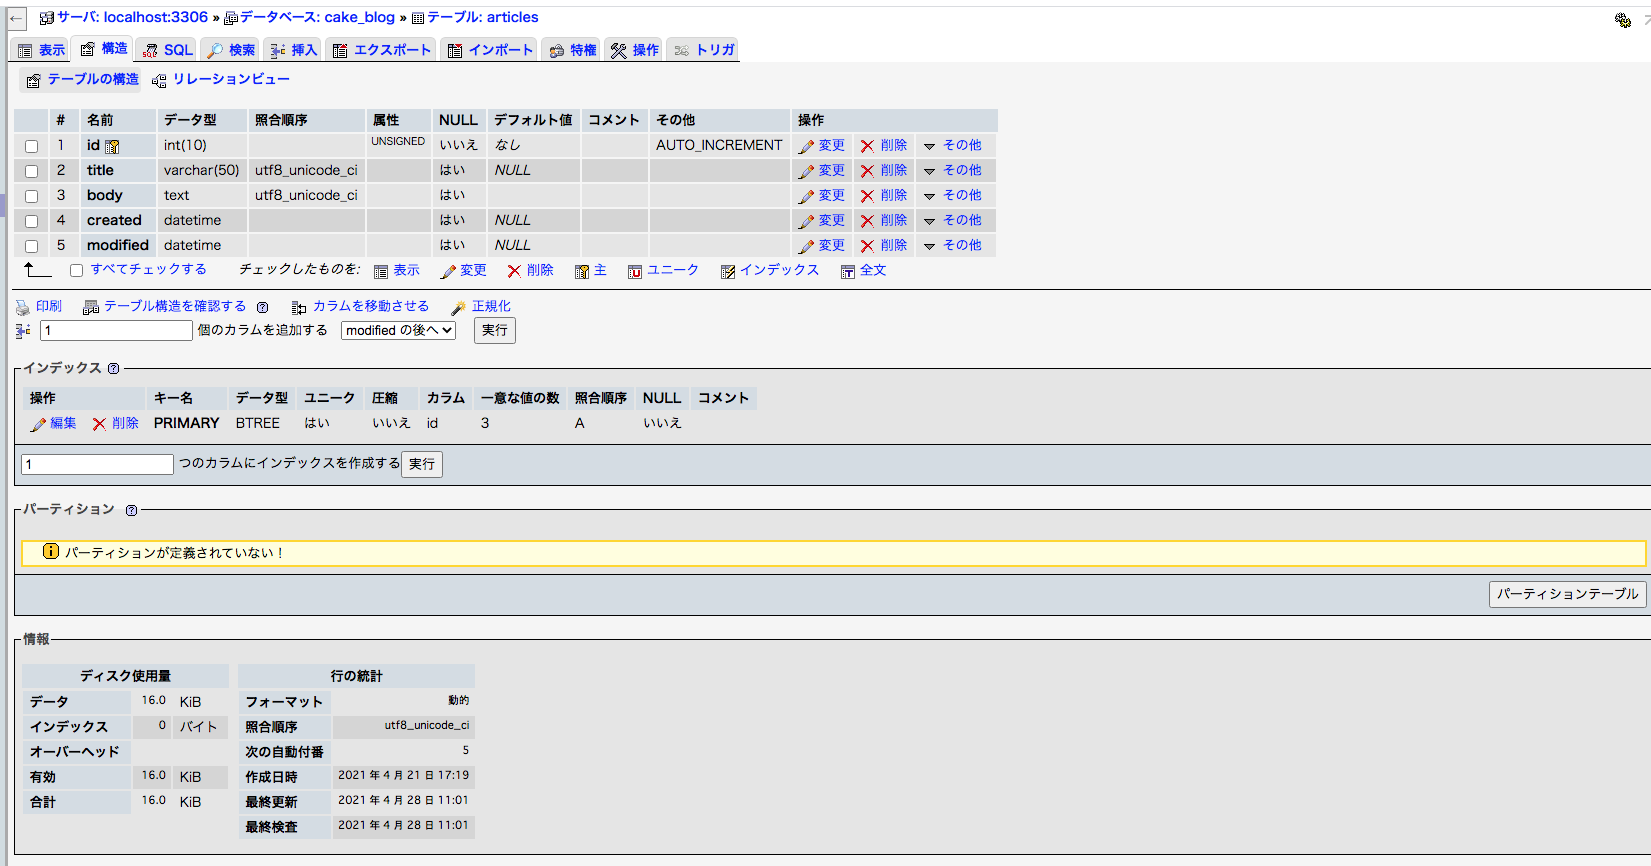1651x866 pixels.
Task: Click the number of columns to add field
Action: pyautogui.click(x=116, y=330)
